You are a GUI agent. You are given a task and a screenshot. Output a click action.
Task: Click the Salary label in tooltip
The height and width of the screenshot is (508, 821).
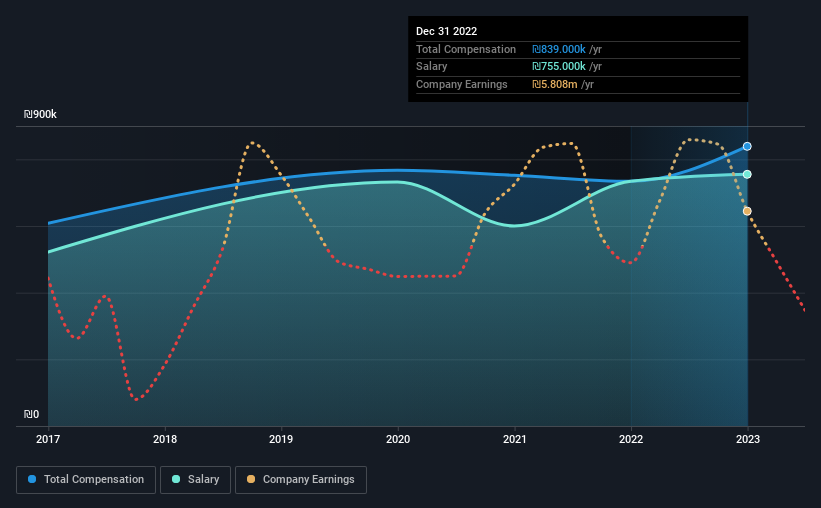[x=431, y=67]
